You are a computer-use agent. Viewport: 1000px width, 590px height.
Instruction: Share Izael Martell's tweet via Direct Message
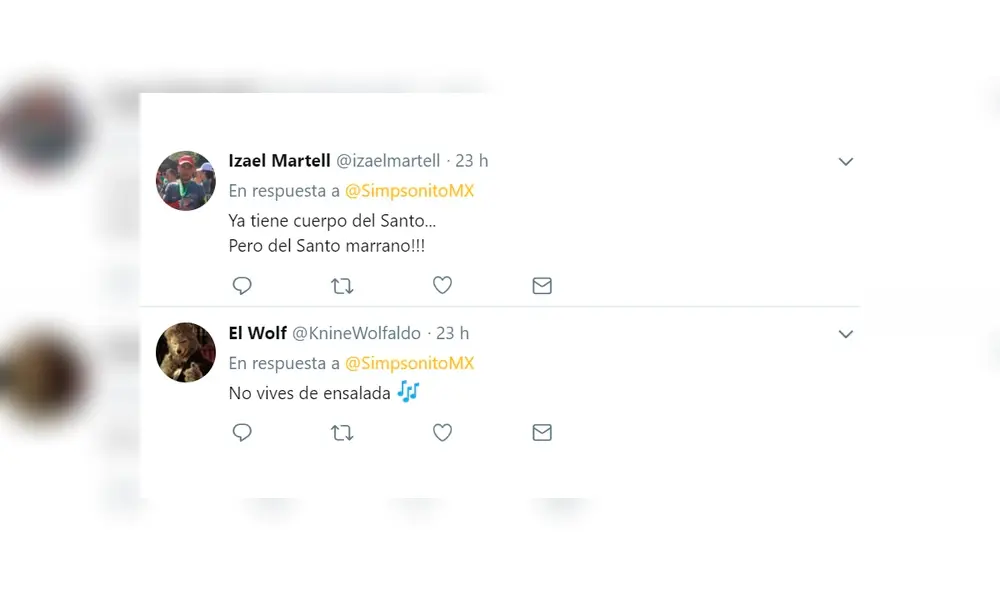[x=542, y=285]
